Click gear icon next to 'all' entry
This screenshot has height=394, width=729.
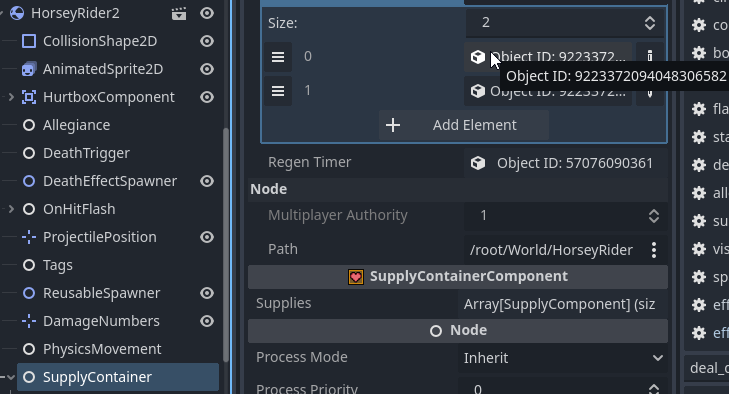click(x=699, y=193)
